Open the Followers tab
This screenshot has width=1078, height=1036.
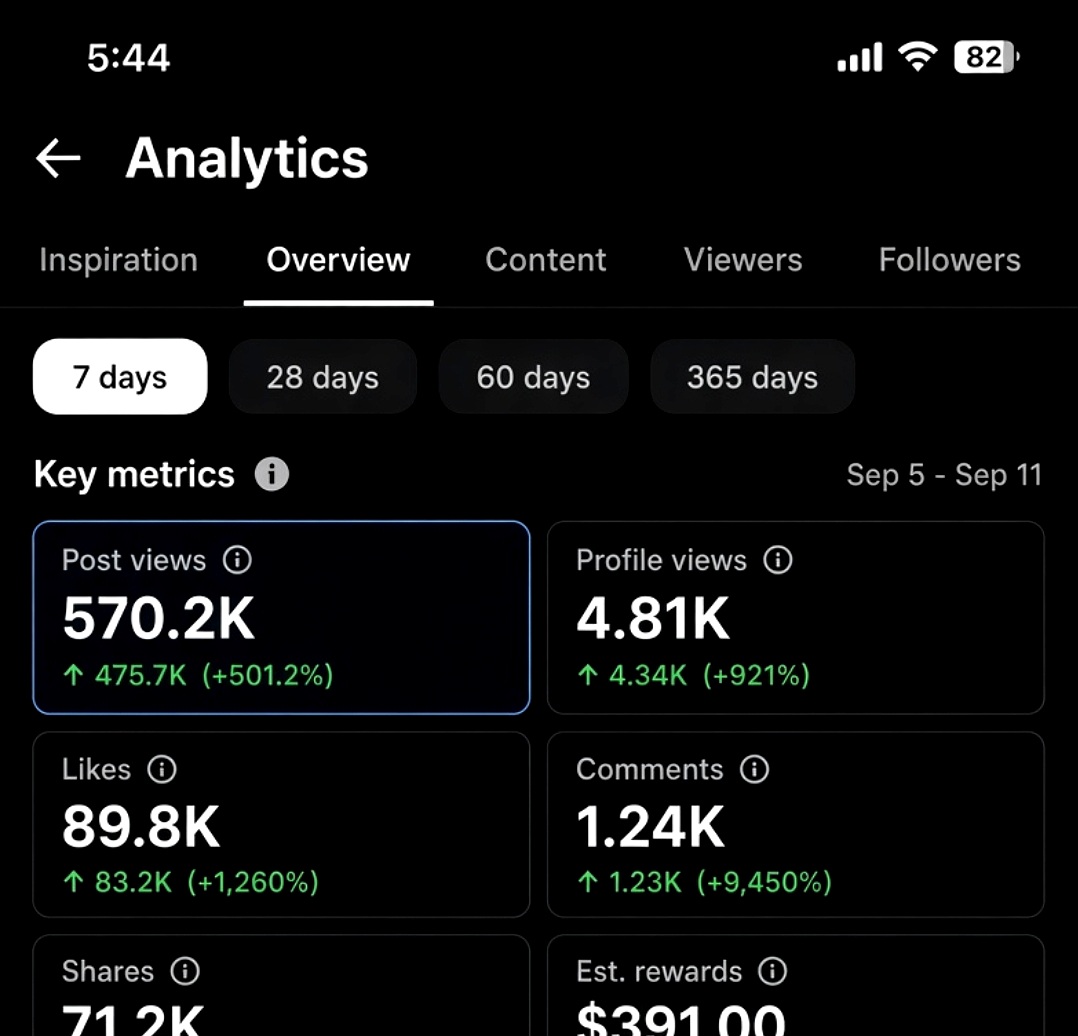tap(949, 260)
